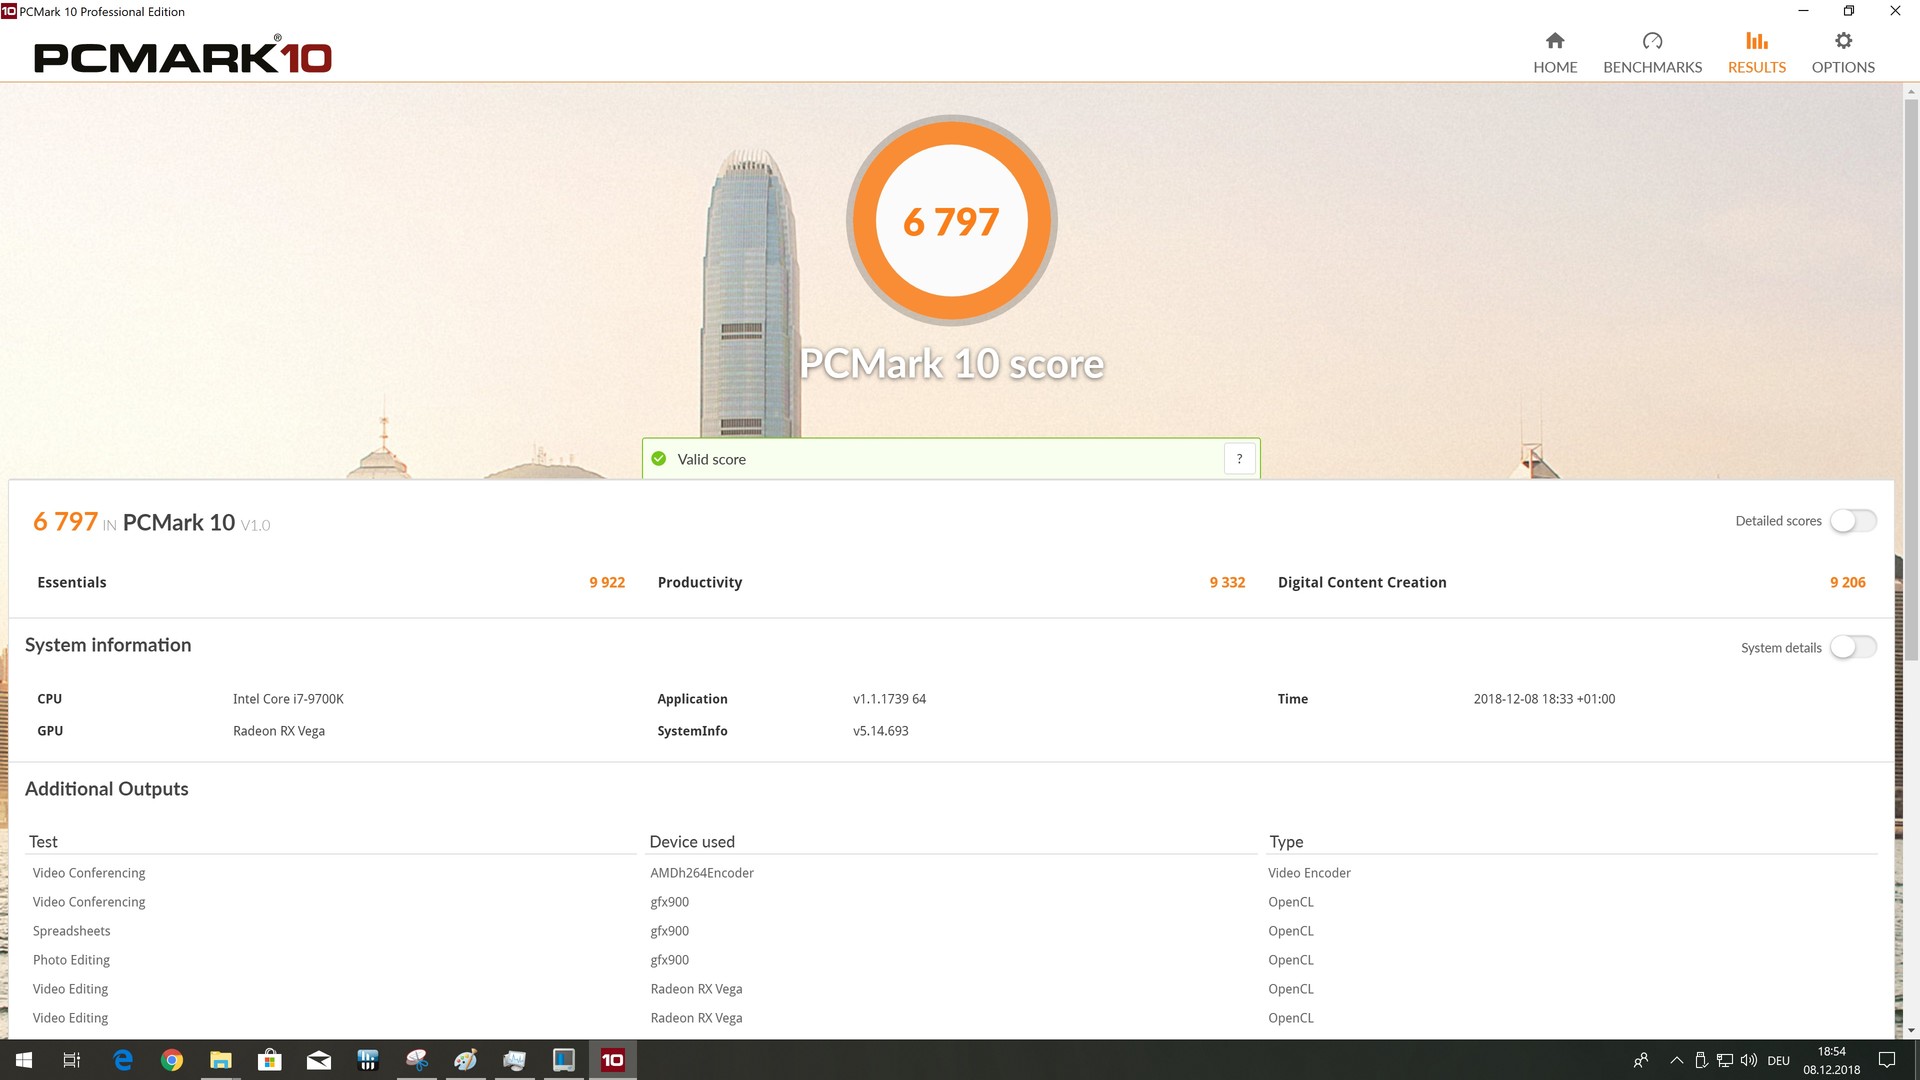Image resolution: width=1920 pixels, height=1080 pixels.
Task: Click the Productivity score label
Action: (x=700, y=583)
